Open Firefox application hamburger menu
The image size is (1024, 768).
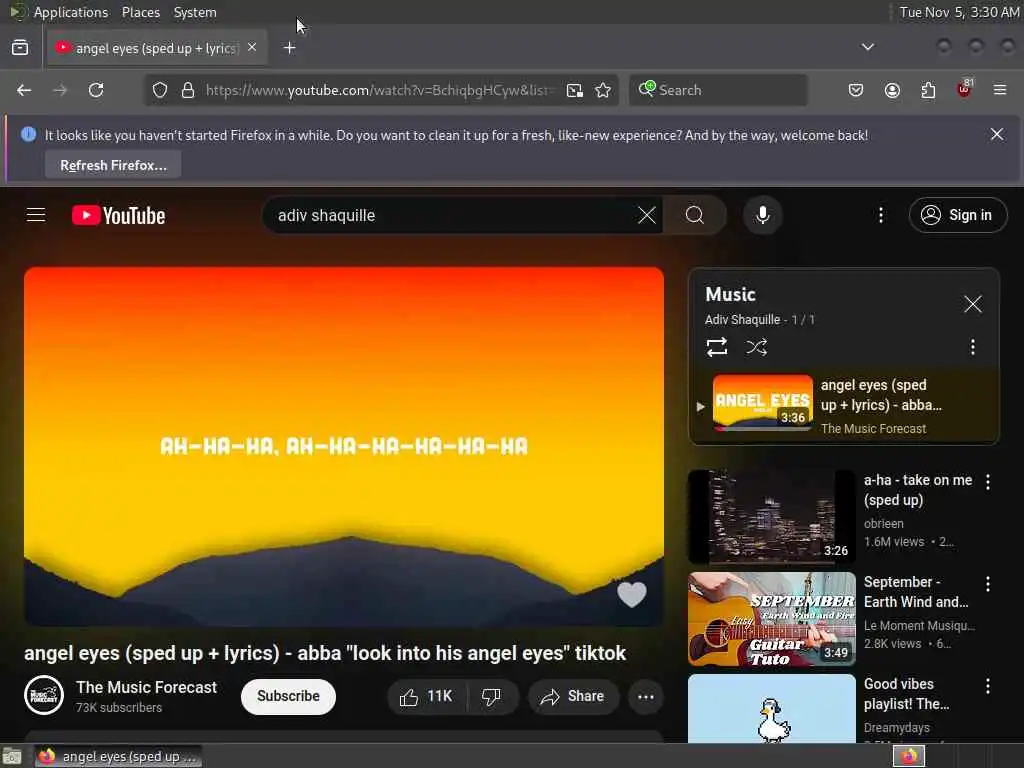[x=1000, y=90]
